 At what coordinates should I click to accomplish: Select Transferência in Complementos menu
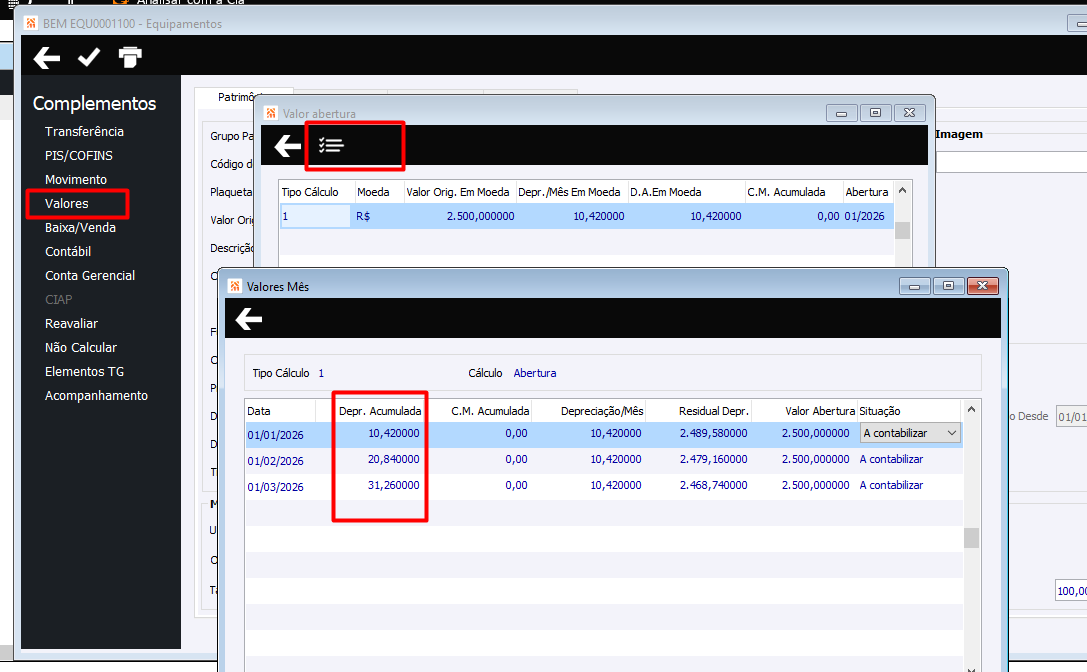tap(85, 132)
